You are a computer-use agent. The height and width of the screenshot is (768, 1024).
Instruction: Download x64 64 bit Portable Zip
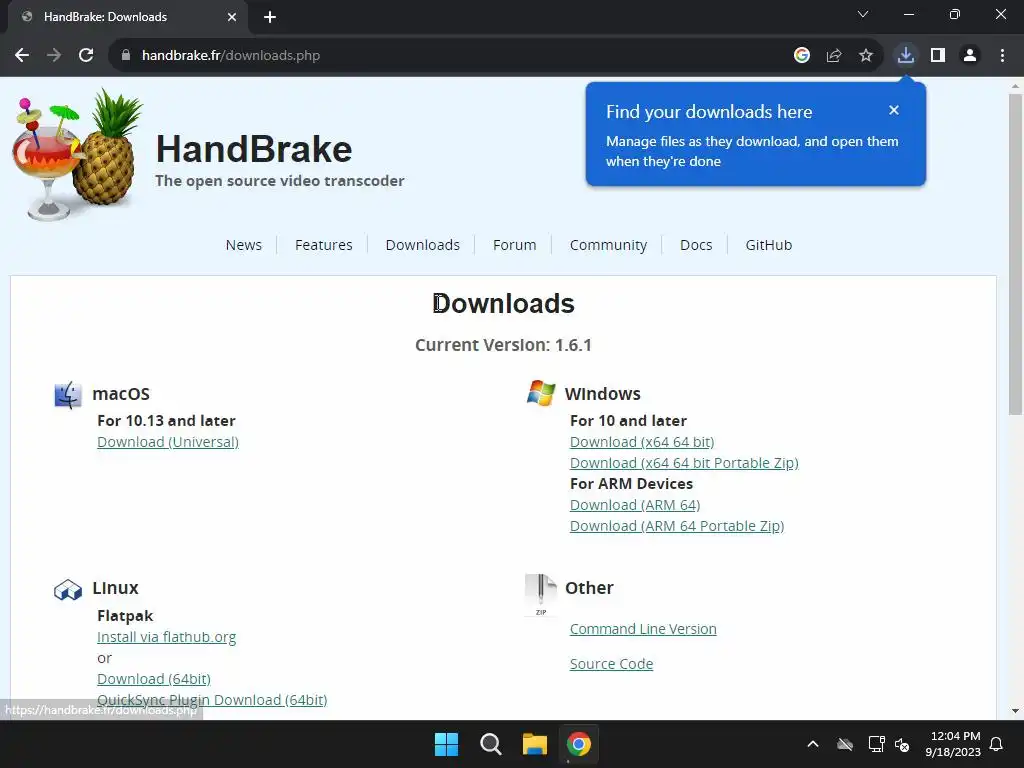point(684,463)
